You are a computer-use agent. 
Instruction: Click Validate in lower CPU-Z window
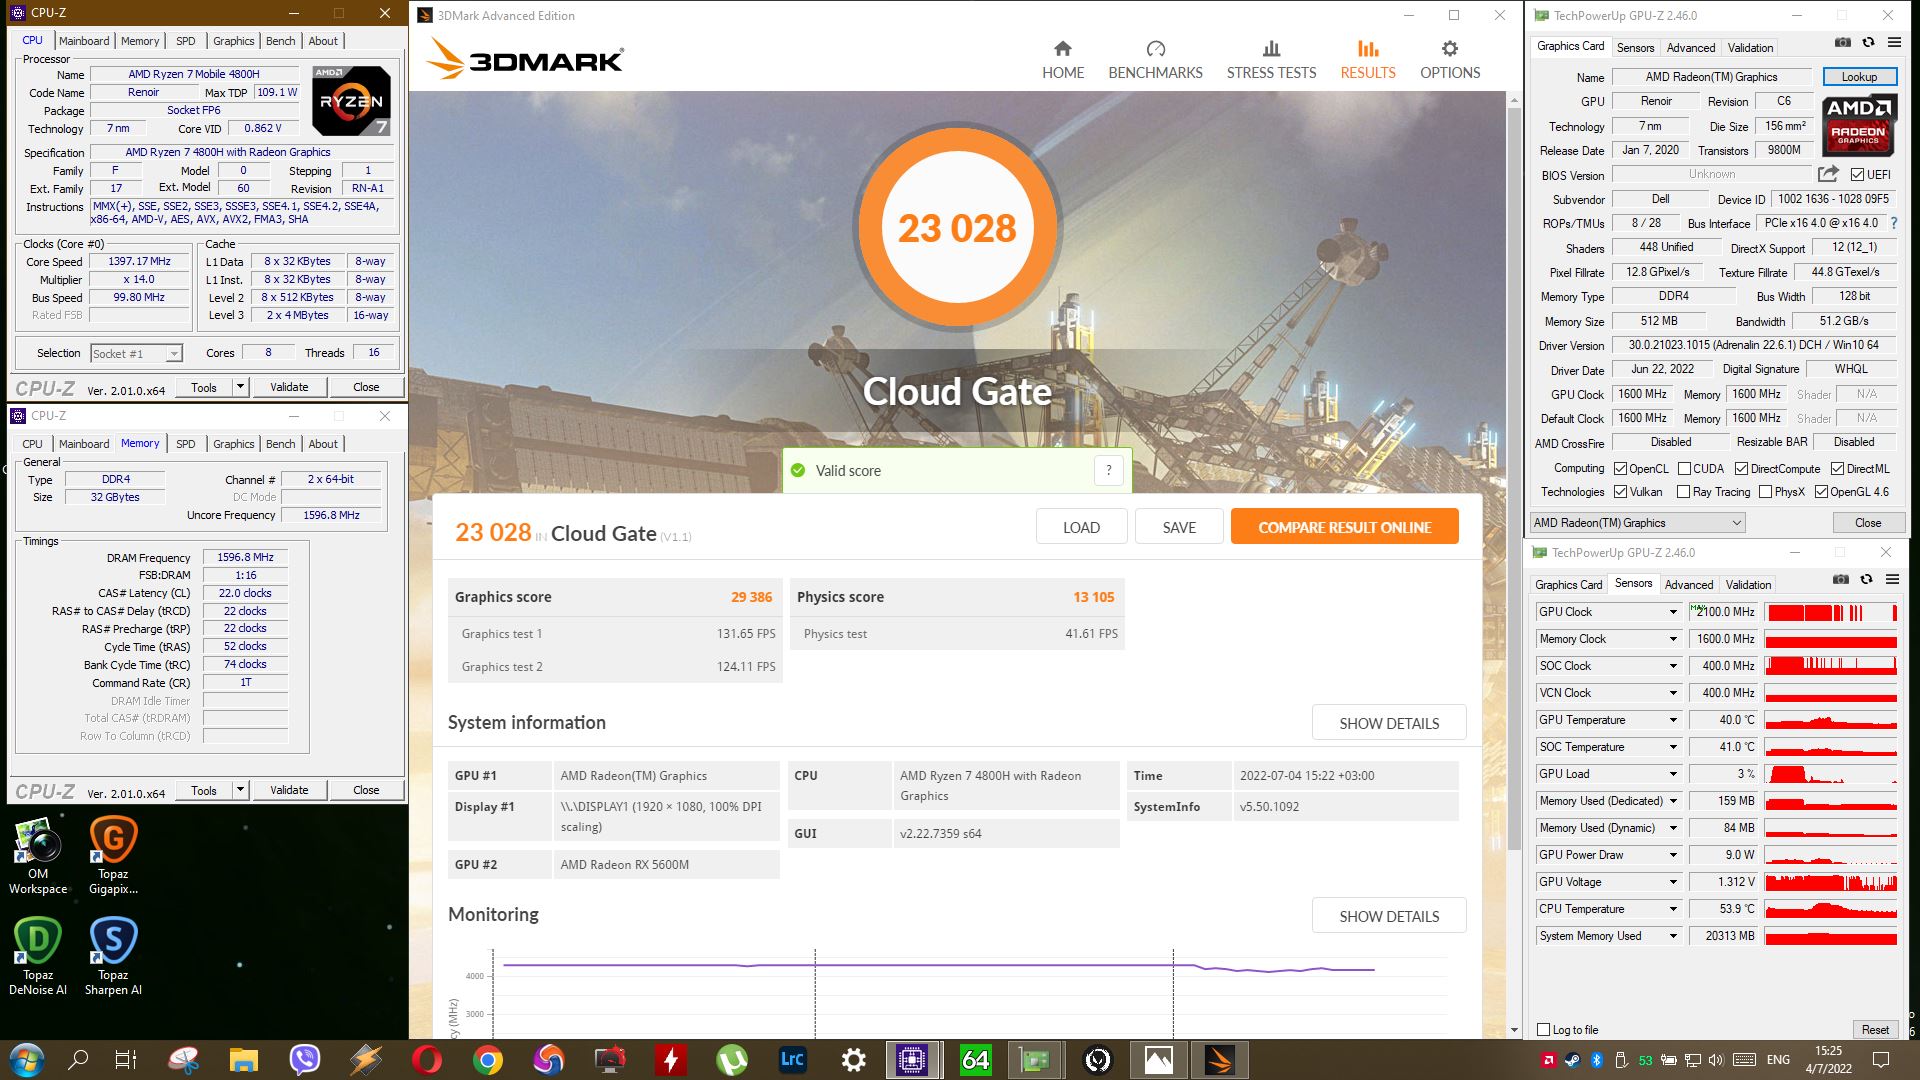[x=289, y=790]
